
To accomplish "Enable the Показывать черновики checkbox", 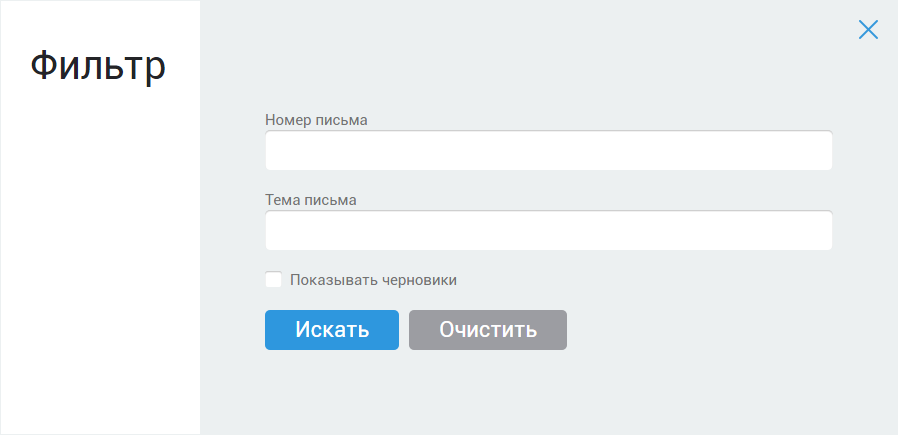I will coord(273,280).
